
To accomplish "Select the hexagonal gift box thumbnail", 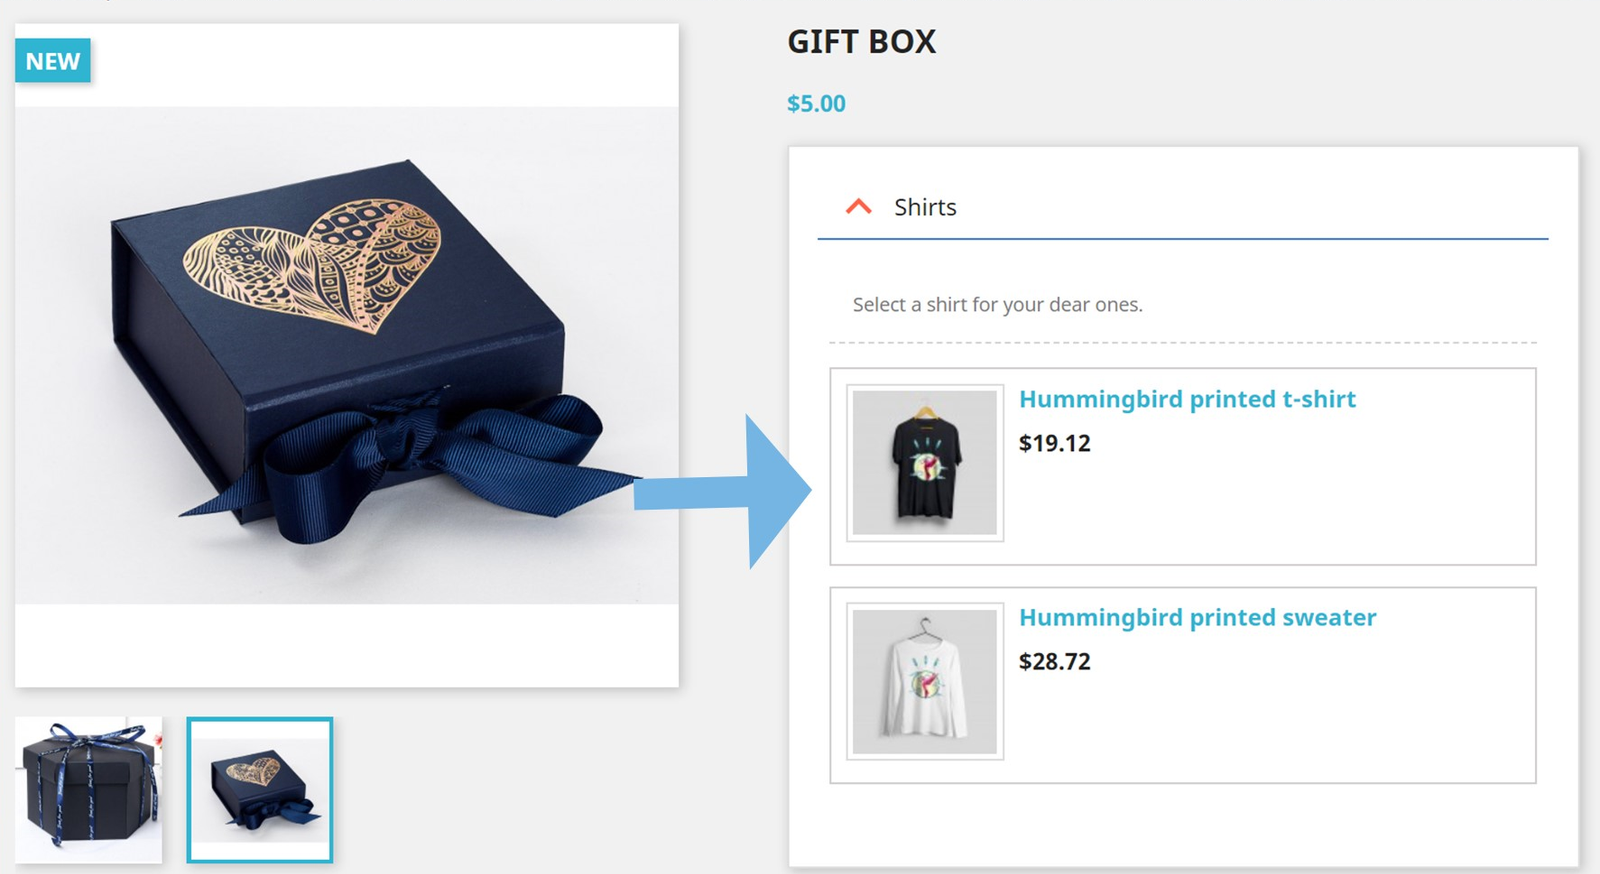I will click(88, 789).
